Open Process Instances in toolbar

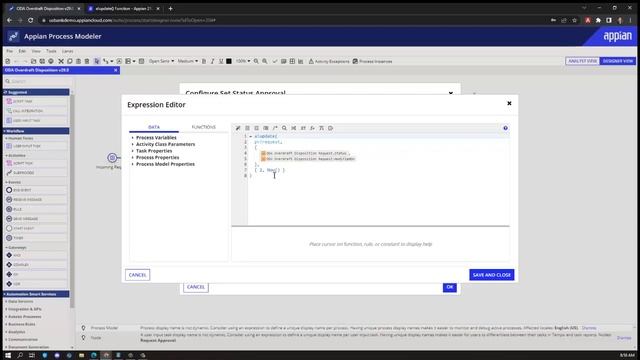point(372,61)
